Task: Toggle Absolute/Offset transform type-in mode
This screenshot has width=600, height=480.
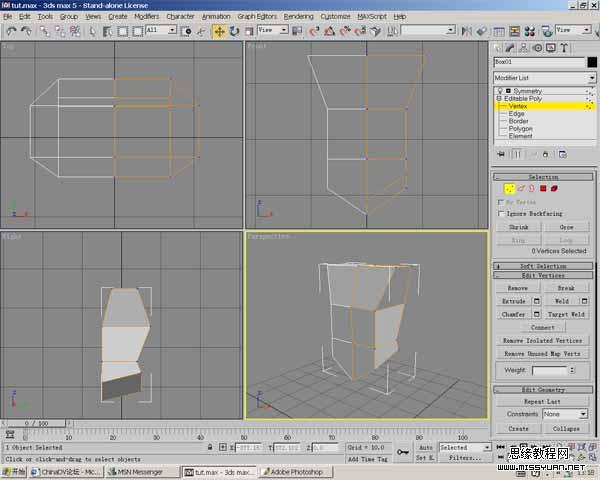Action: coord(223,447)
